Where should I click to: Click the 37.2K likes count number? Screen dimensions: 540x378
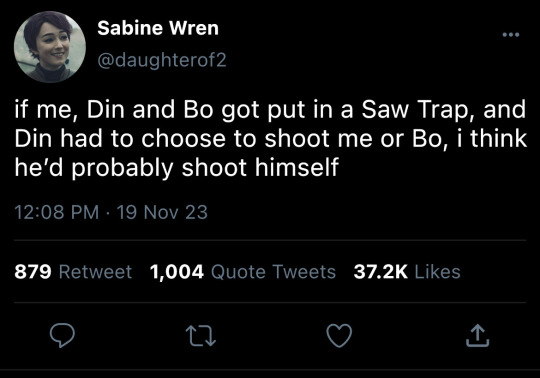pyautogui.click(x=381, y=272)
